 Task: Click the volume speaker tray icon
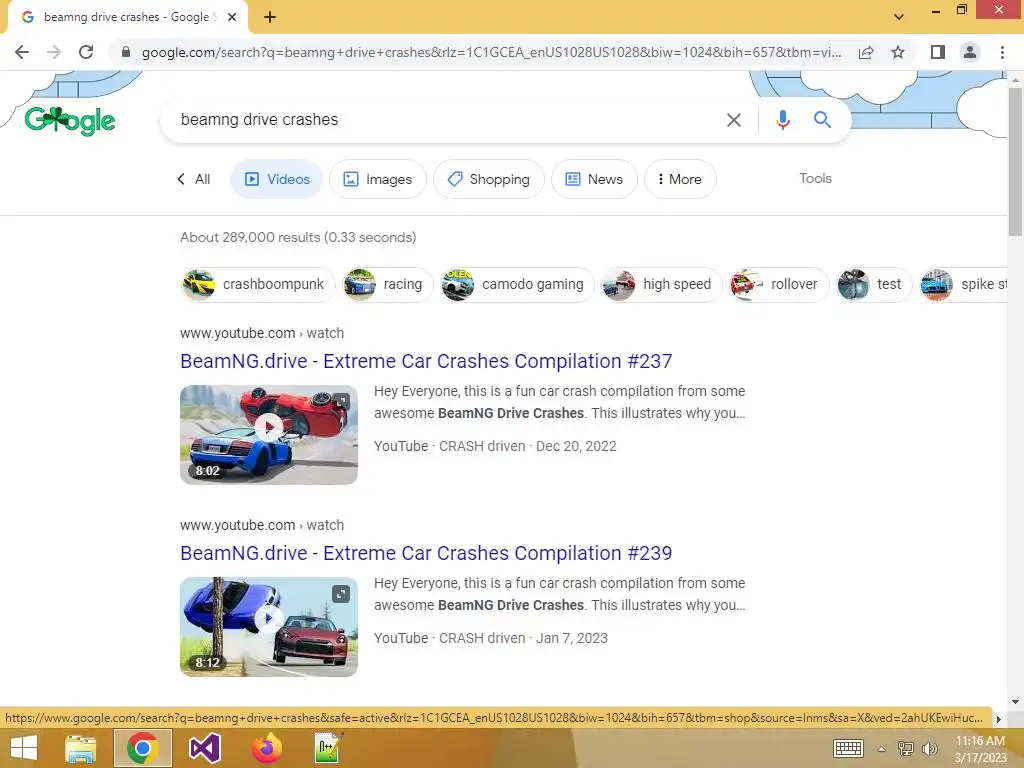929,748
